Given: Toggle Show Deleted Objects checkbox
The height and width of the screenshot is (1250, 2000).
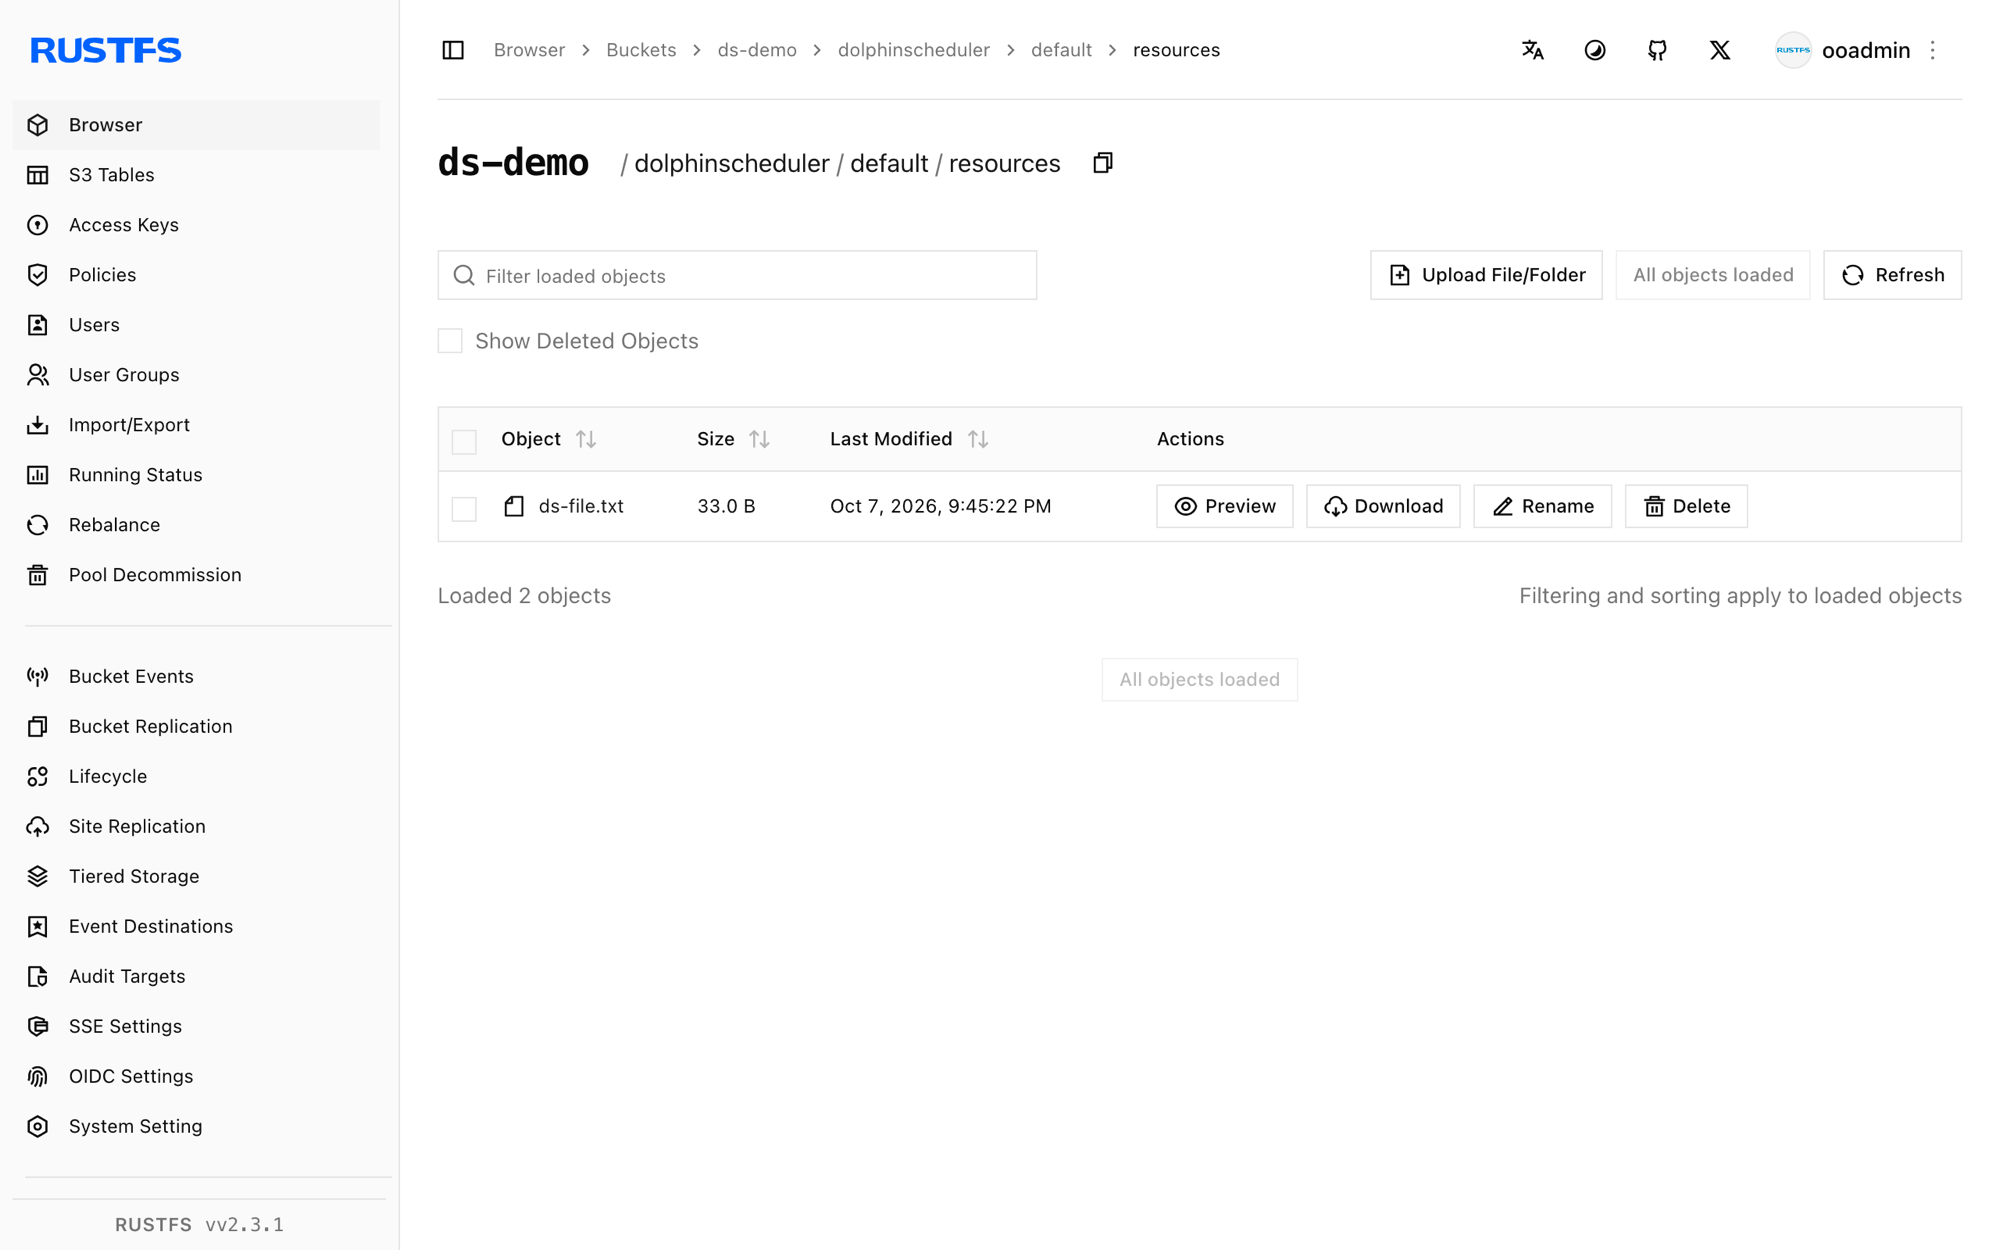Looking at the screenshot, I should 450,341.
